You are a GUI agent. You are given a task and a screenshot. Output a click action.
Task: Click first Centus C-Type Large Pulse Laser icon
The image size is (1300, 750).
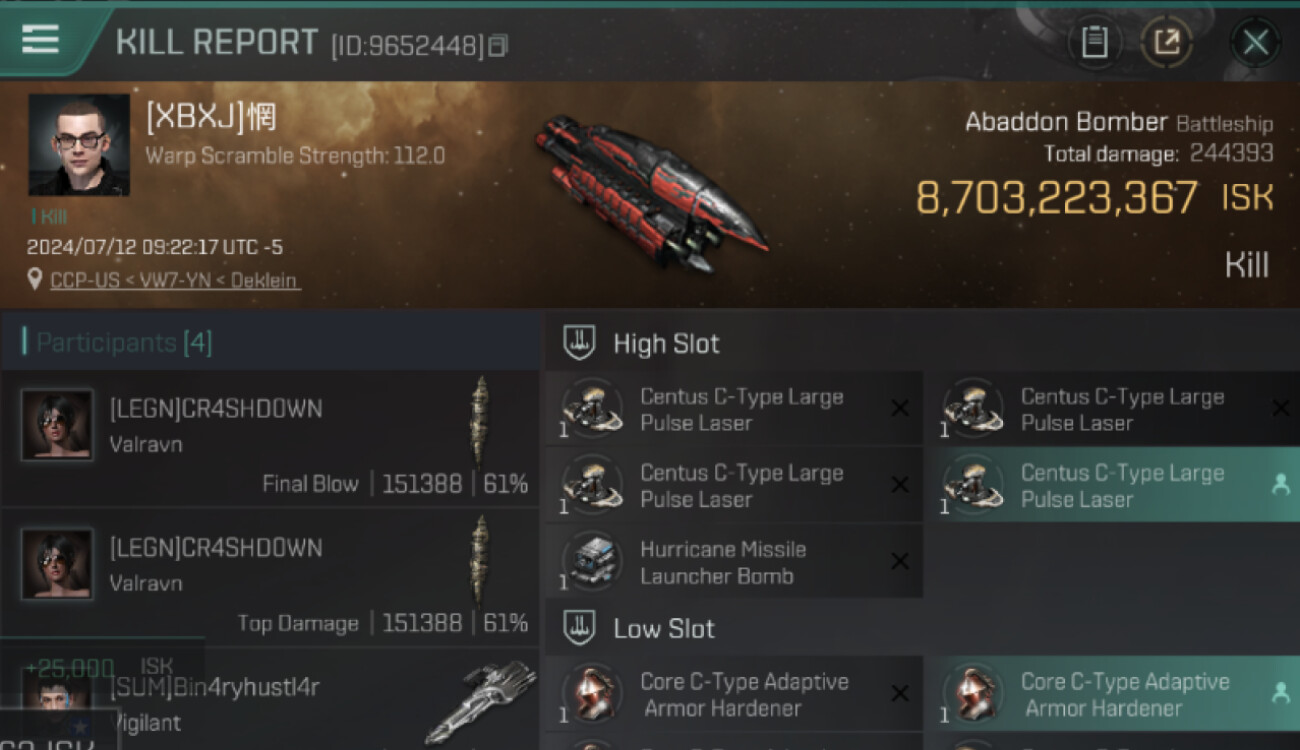(x=592, y=409)
